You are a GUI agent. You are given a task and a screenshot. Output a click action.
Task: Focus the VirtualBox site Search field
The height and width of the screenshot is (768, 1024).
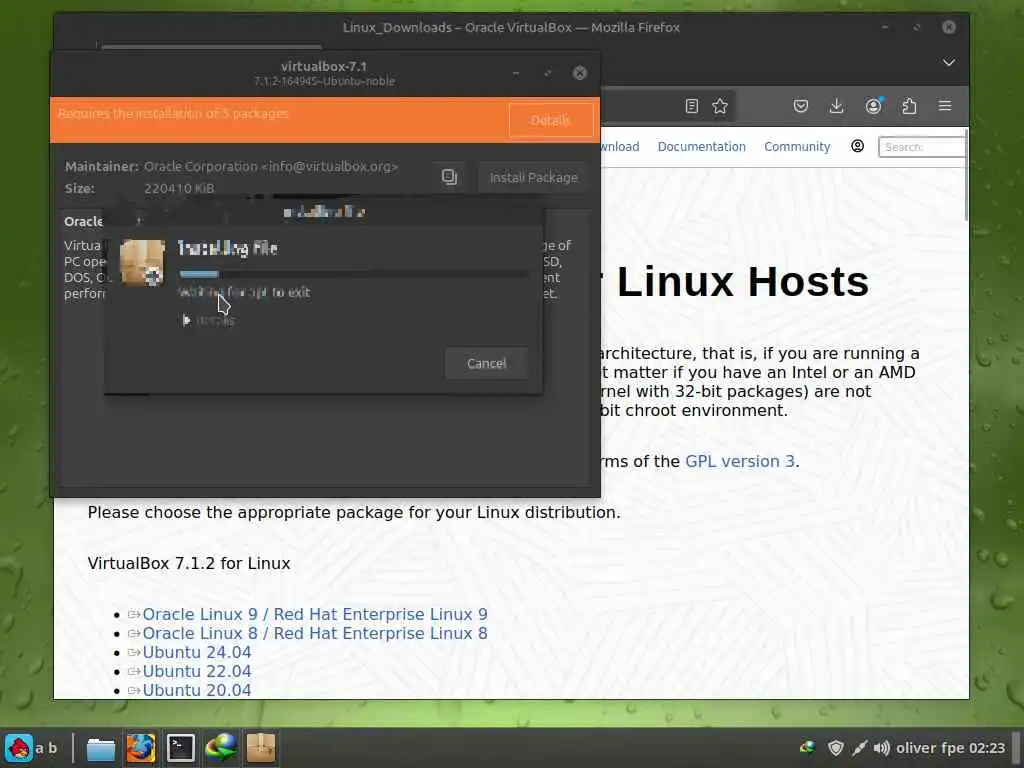tap(921, 147)
